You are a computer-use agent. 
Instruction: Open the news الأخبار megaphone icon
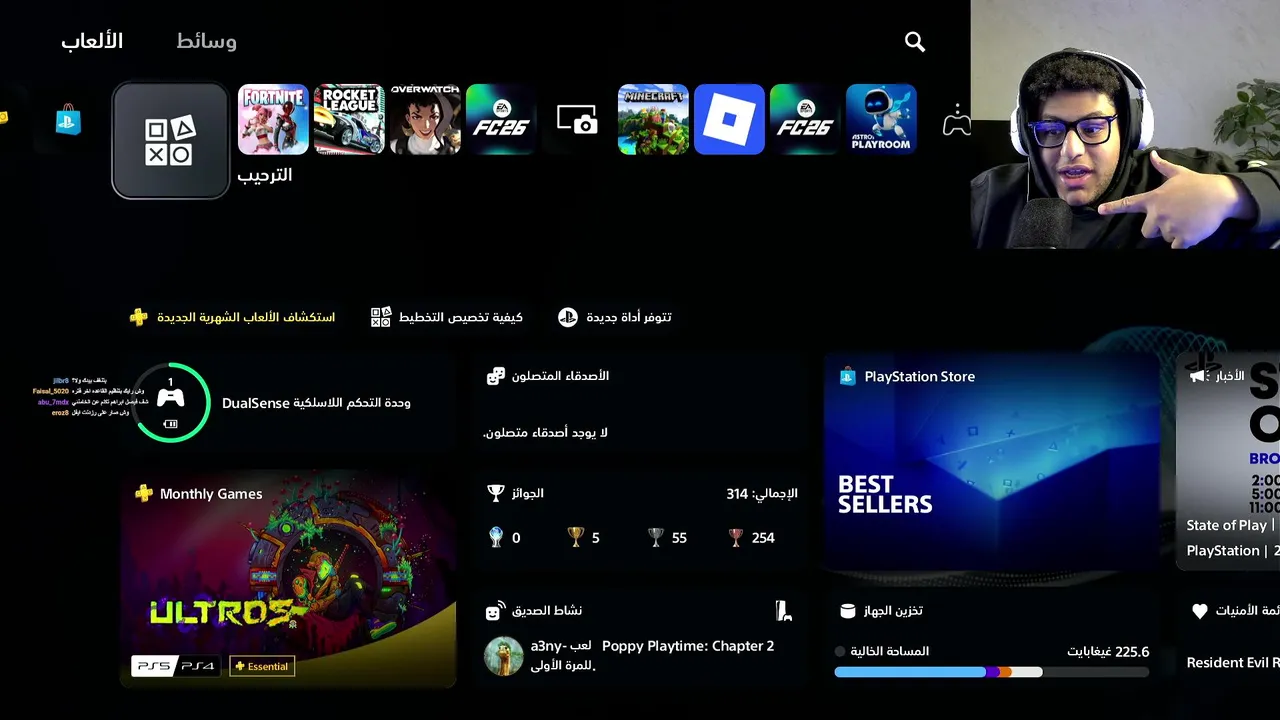(x=1197, y=376)
